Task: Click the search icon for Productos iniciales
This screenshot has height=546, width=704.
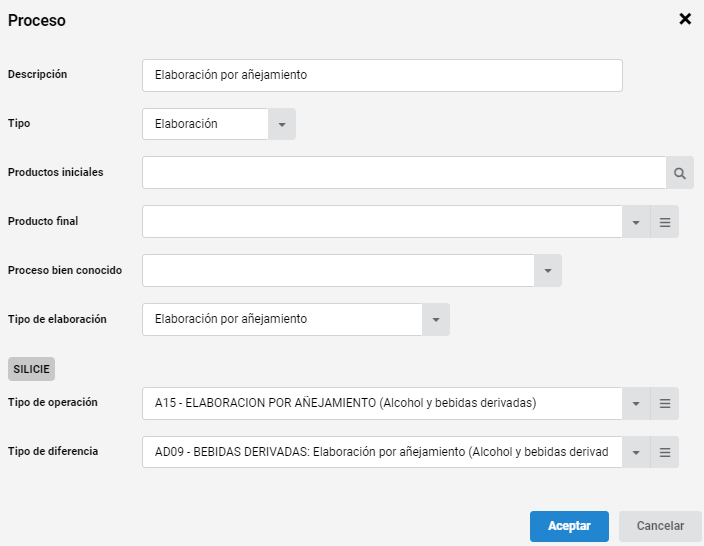Action: coord(680,173)
